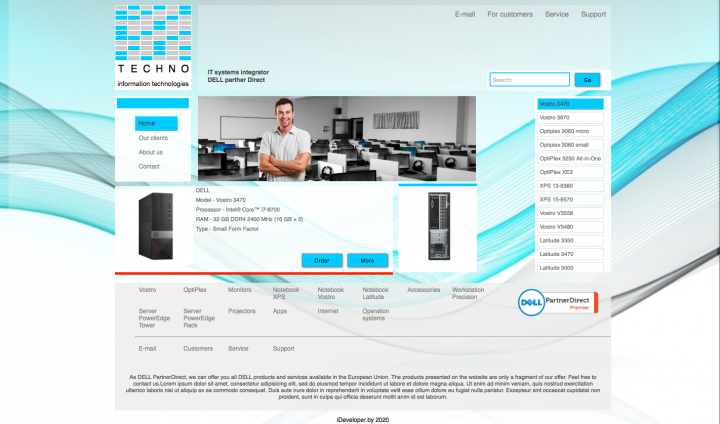Screen dimensions: 720x424
Task: Select Vostro V5480 in product list
Action: (x=570, y=227)
